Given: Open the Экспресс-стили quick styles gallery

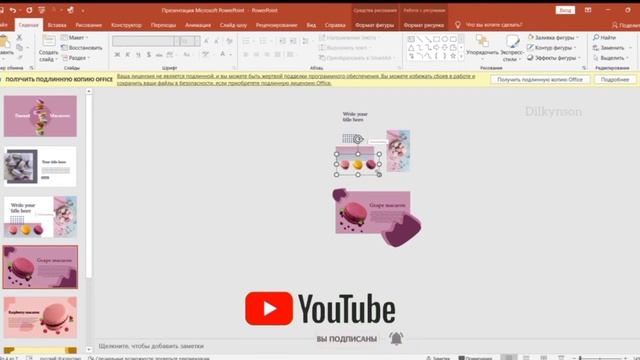Looking at the screenshot, I should click(512, 48).
